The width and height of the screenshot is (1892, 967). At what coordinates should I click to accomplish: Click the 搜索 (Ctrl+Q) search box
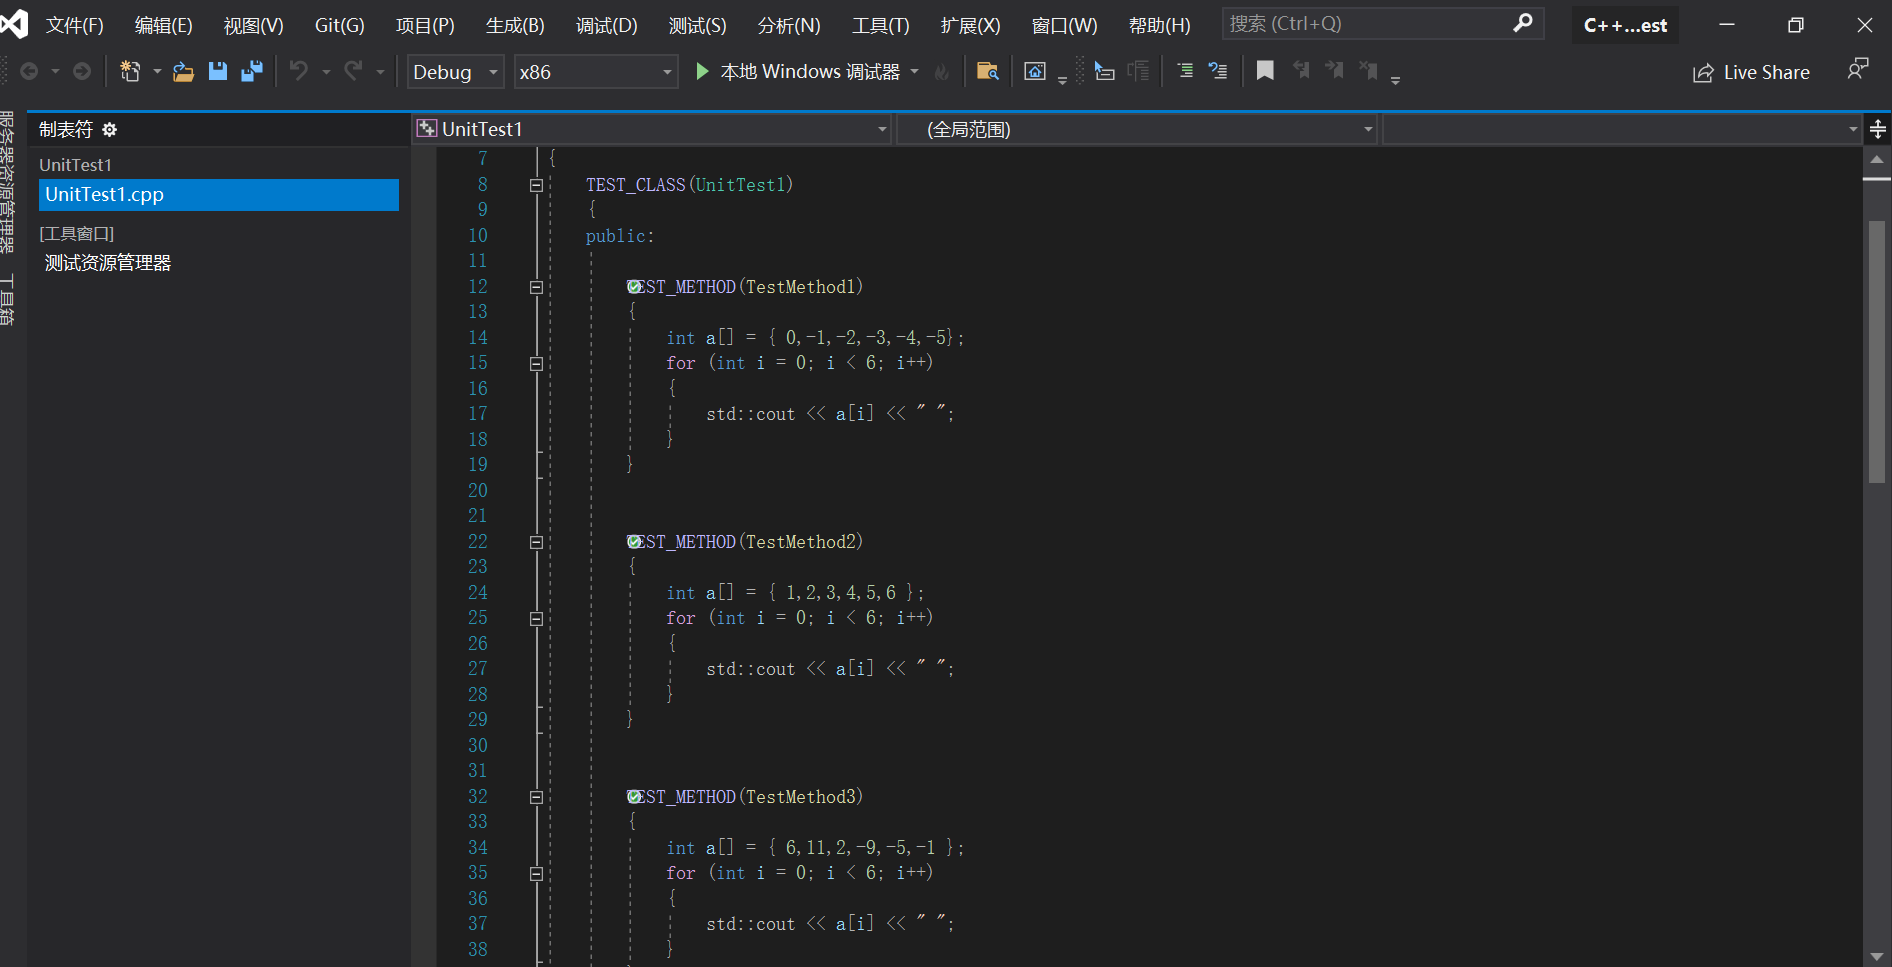(1383, 23)
